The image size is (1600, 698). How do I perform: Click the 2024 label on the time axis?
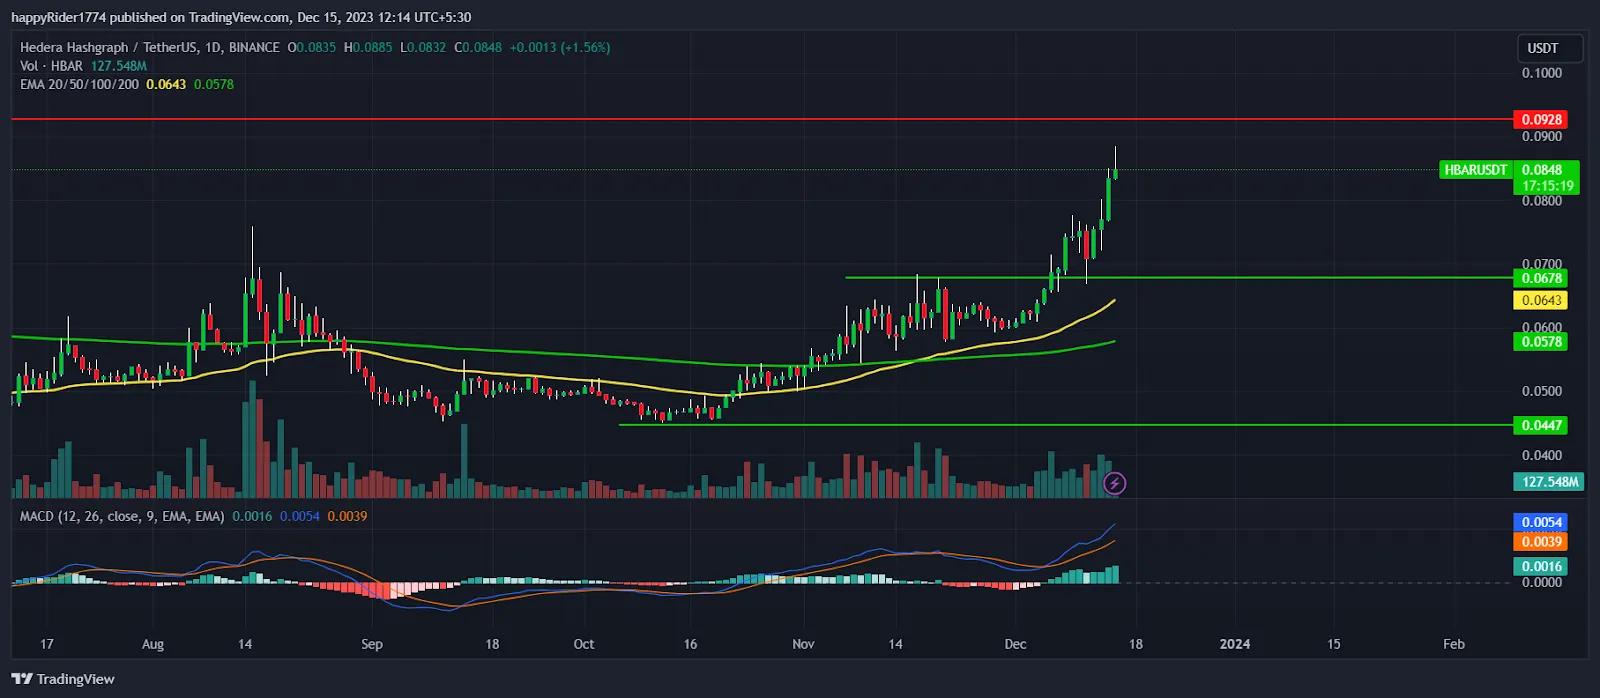(x=1234, y=644)
